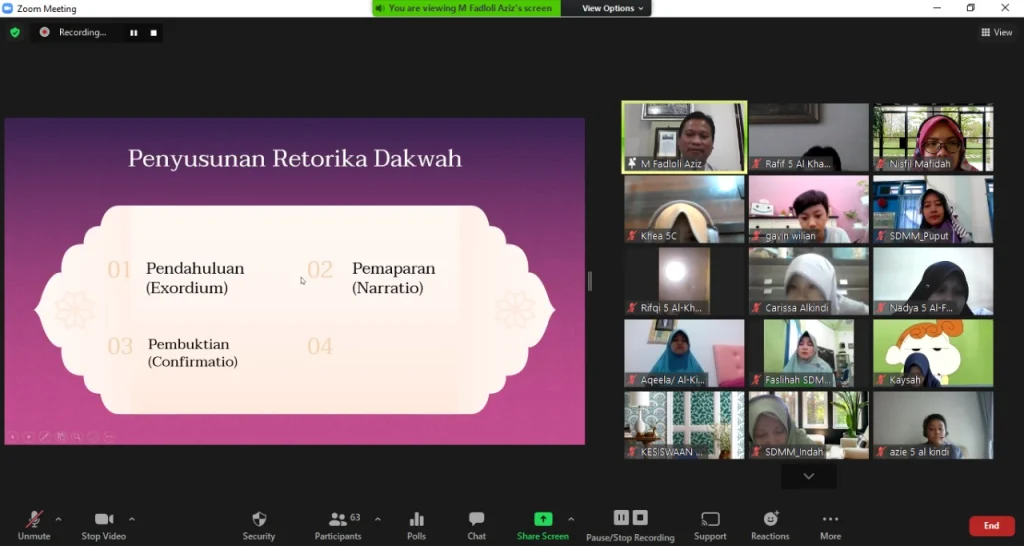This screenshot has height=546, width=1024.
Task: Select Rafif 5 Al Kha... video tile
Action: point(808,137)
